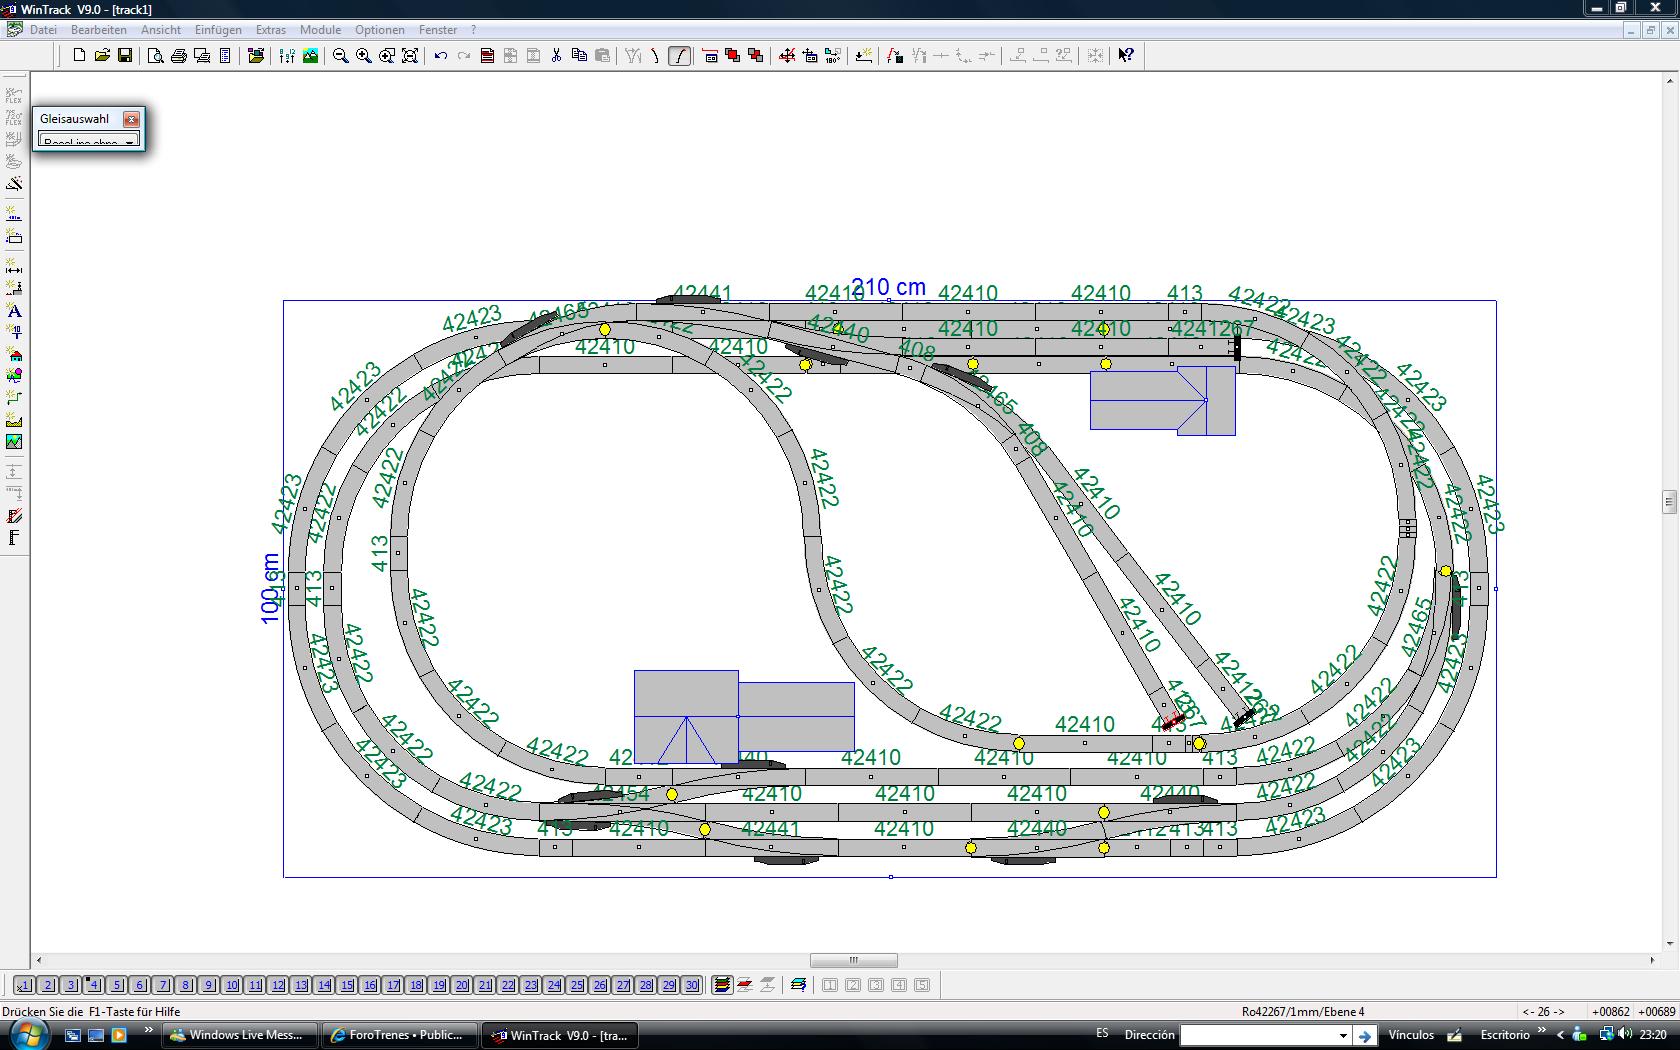Open the layer manager stack icon
The image size is (1680, 1050).
(721, 985)
